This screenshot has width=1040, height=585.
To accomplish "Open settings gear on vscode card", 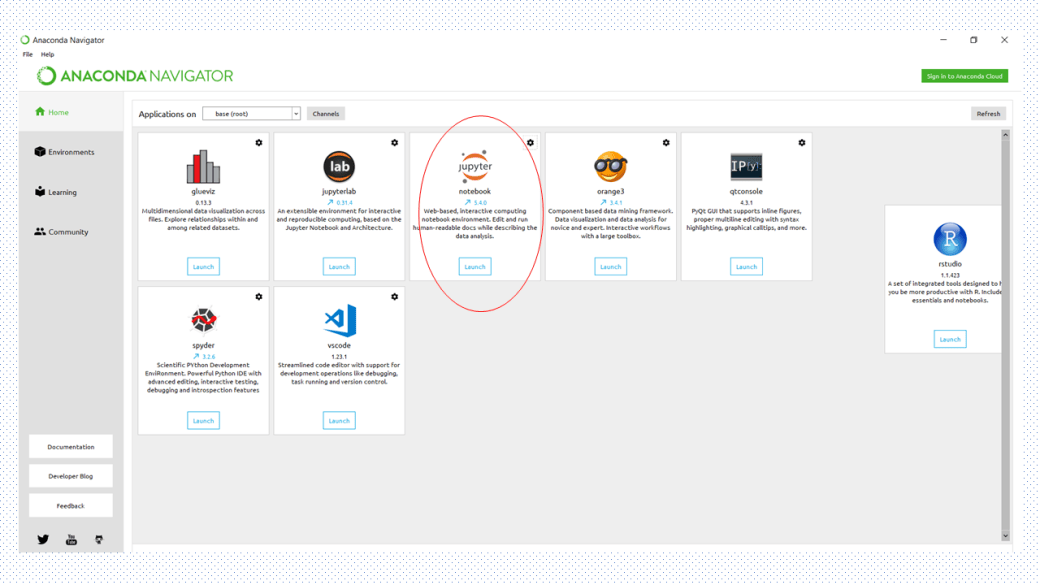I will click(395, 296).
